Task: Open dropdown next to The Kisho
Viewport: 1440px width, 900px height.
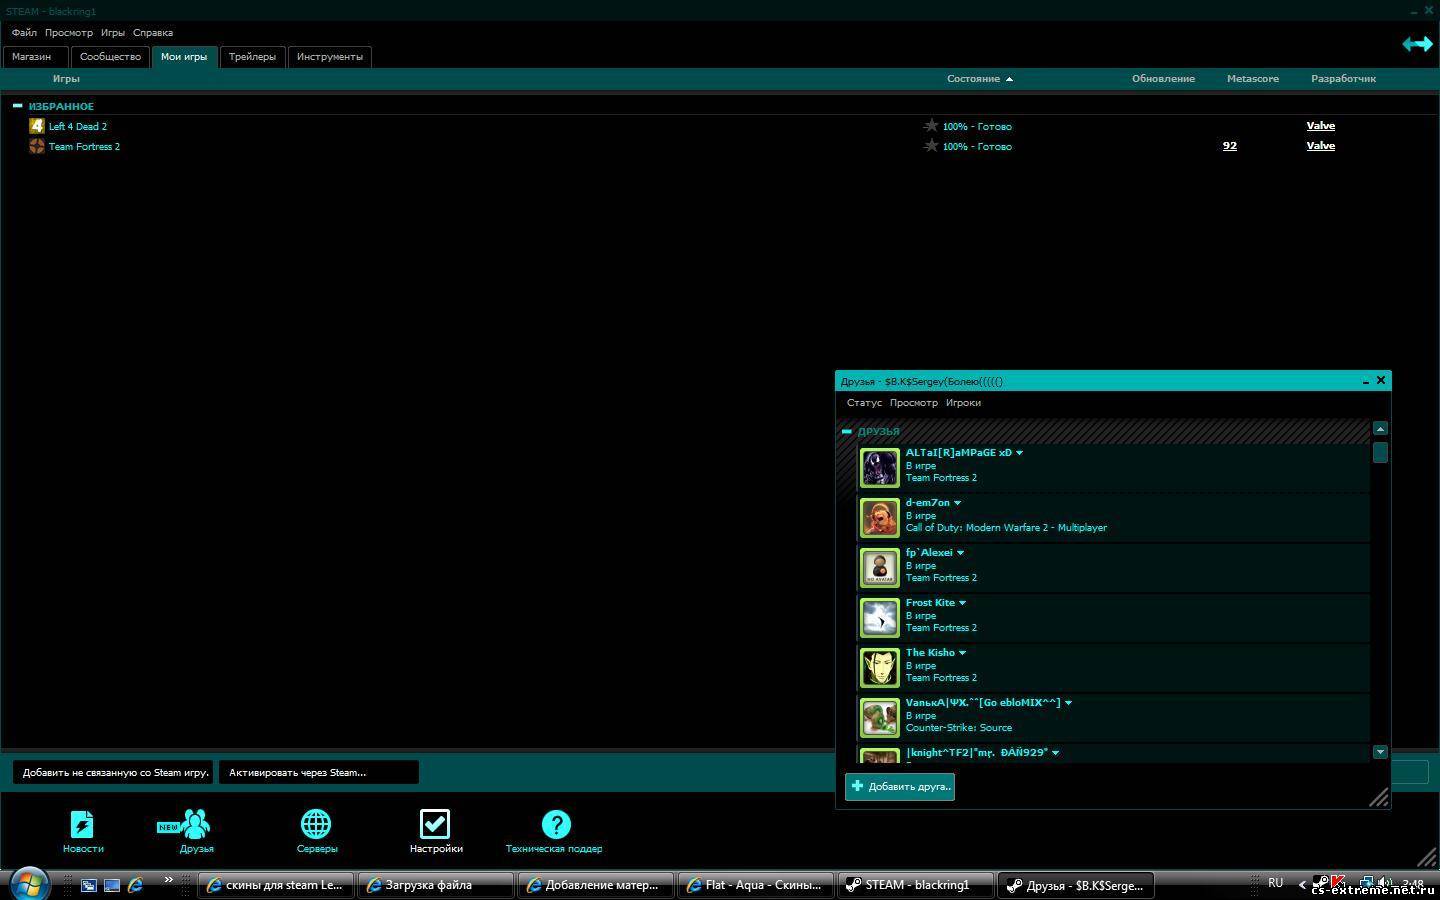Action: coord(962,653)
